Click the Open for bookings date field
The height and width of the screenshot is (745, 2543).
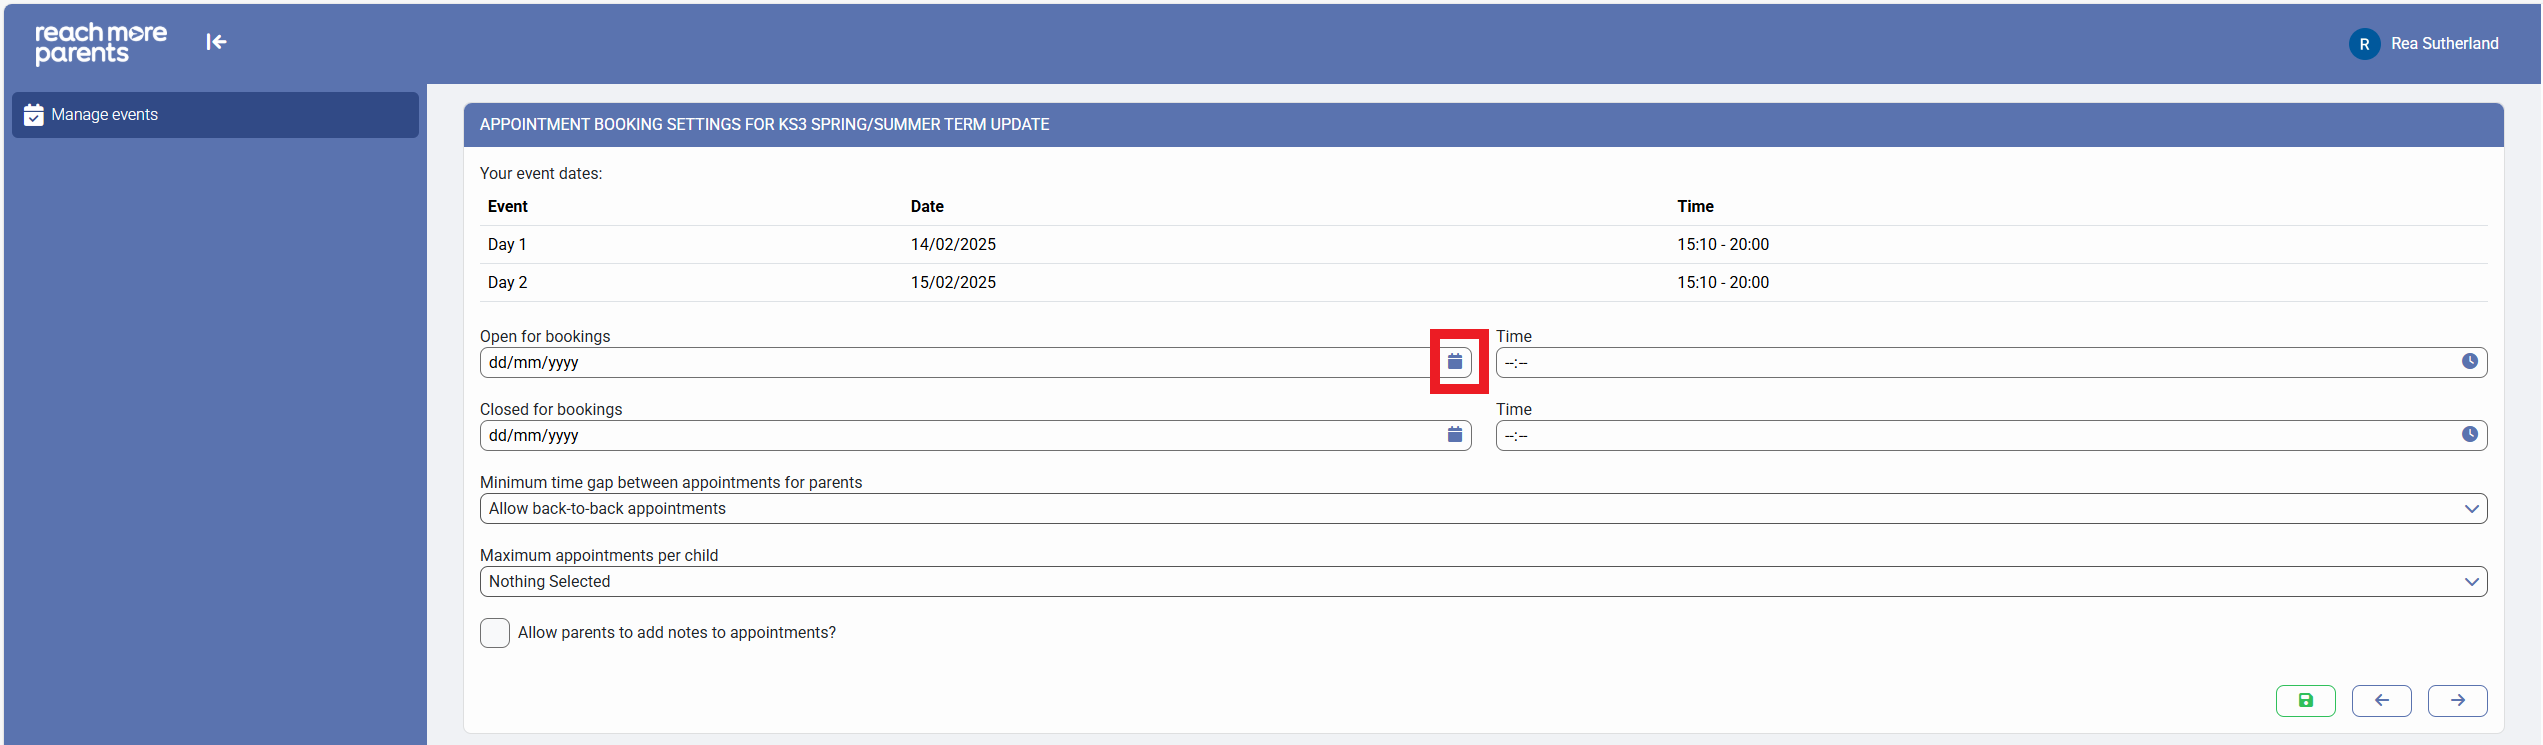click(x=950, y=363)
